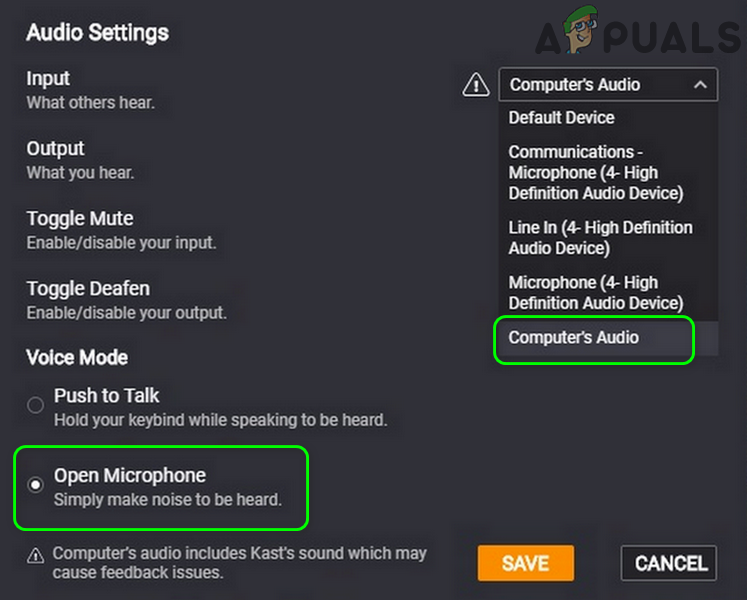Viewport: 747px width, 600px height.
Task: Collapse the Input dropdown using its chevron arrow
Action: tap(701, 85)
